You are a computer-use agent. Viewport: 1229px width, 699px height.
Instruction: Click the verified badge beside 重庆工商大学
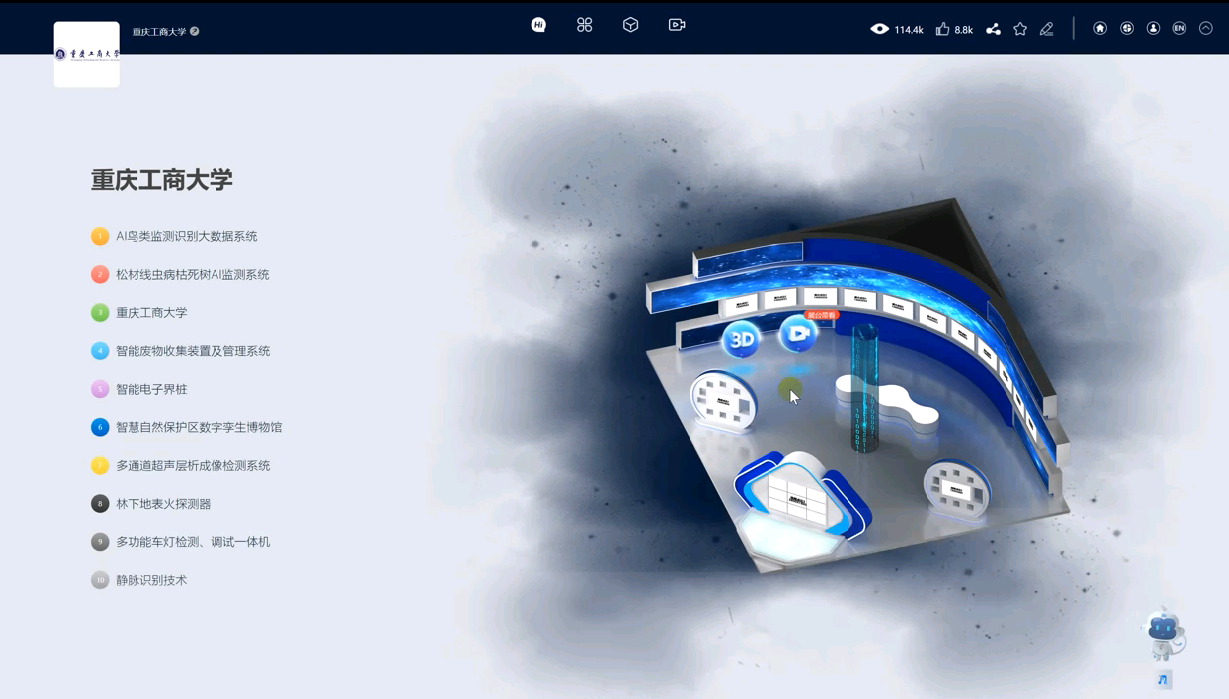pyautogui.click(x=195, y=31)
